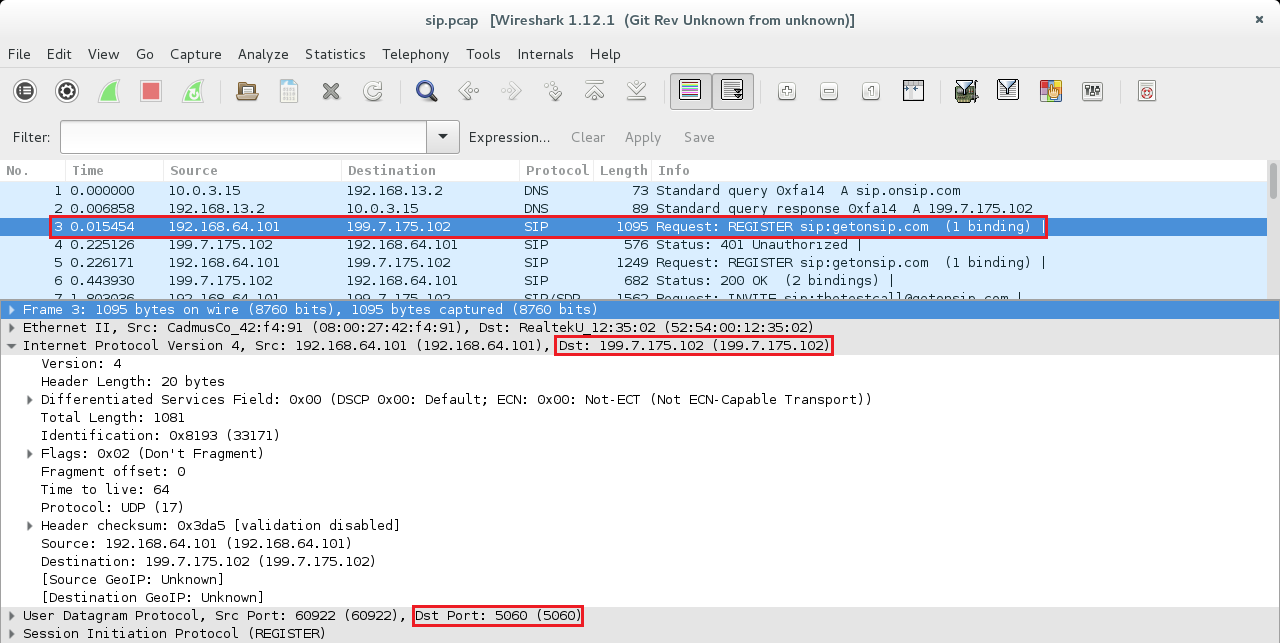Image resolution: width=1280 pixels, height=643 pixels.
Task: Sort by the Length column header
Action: 623,170
